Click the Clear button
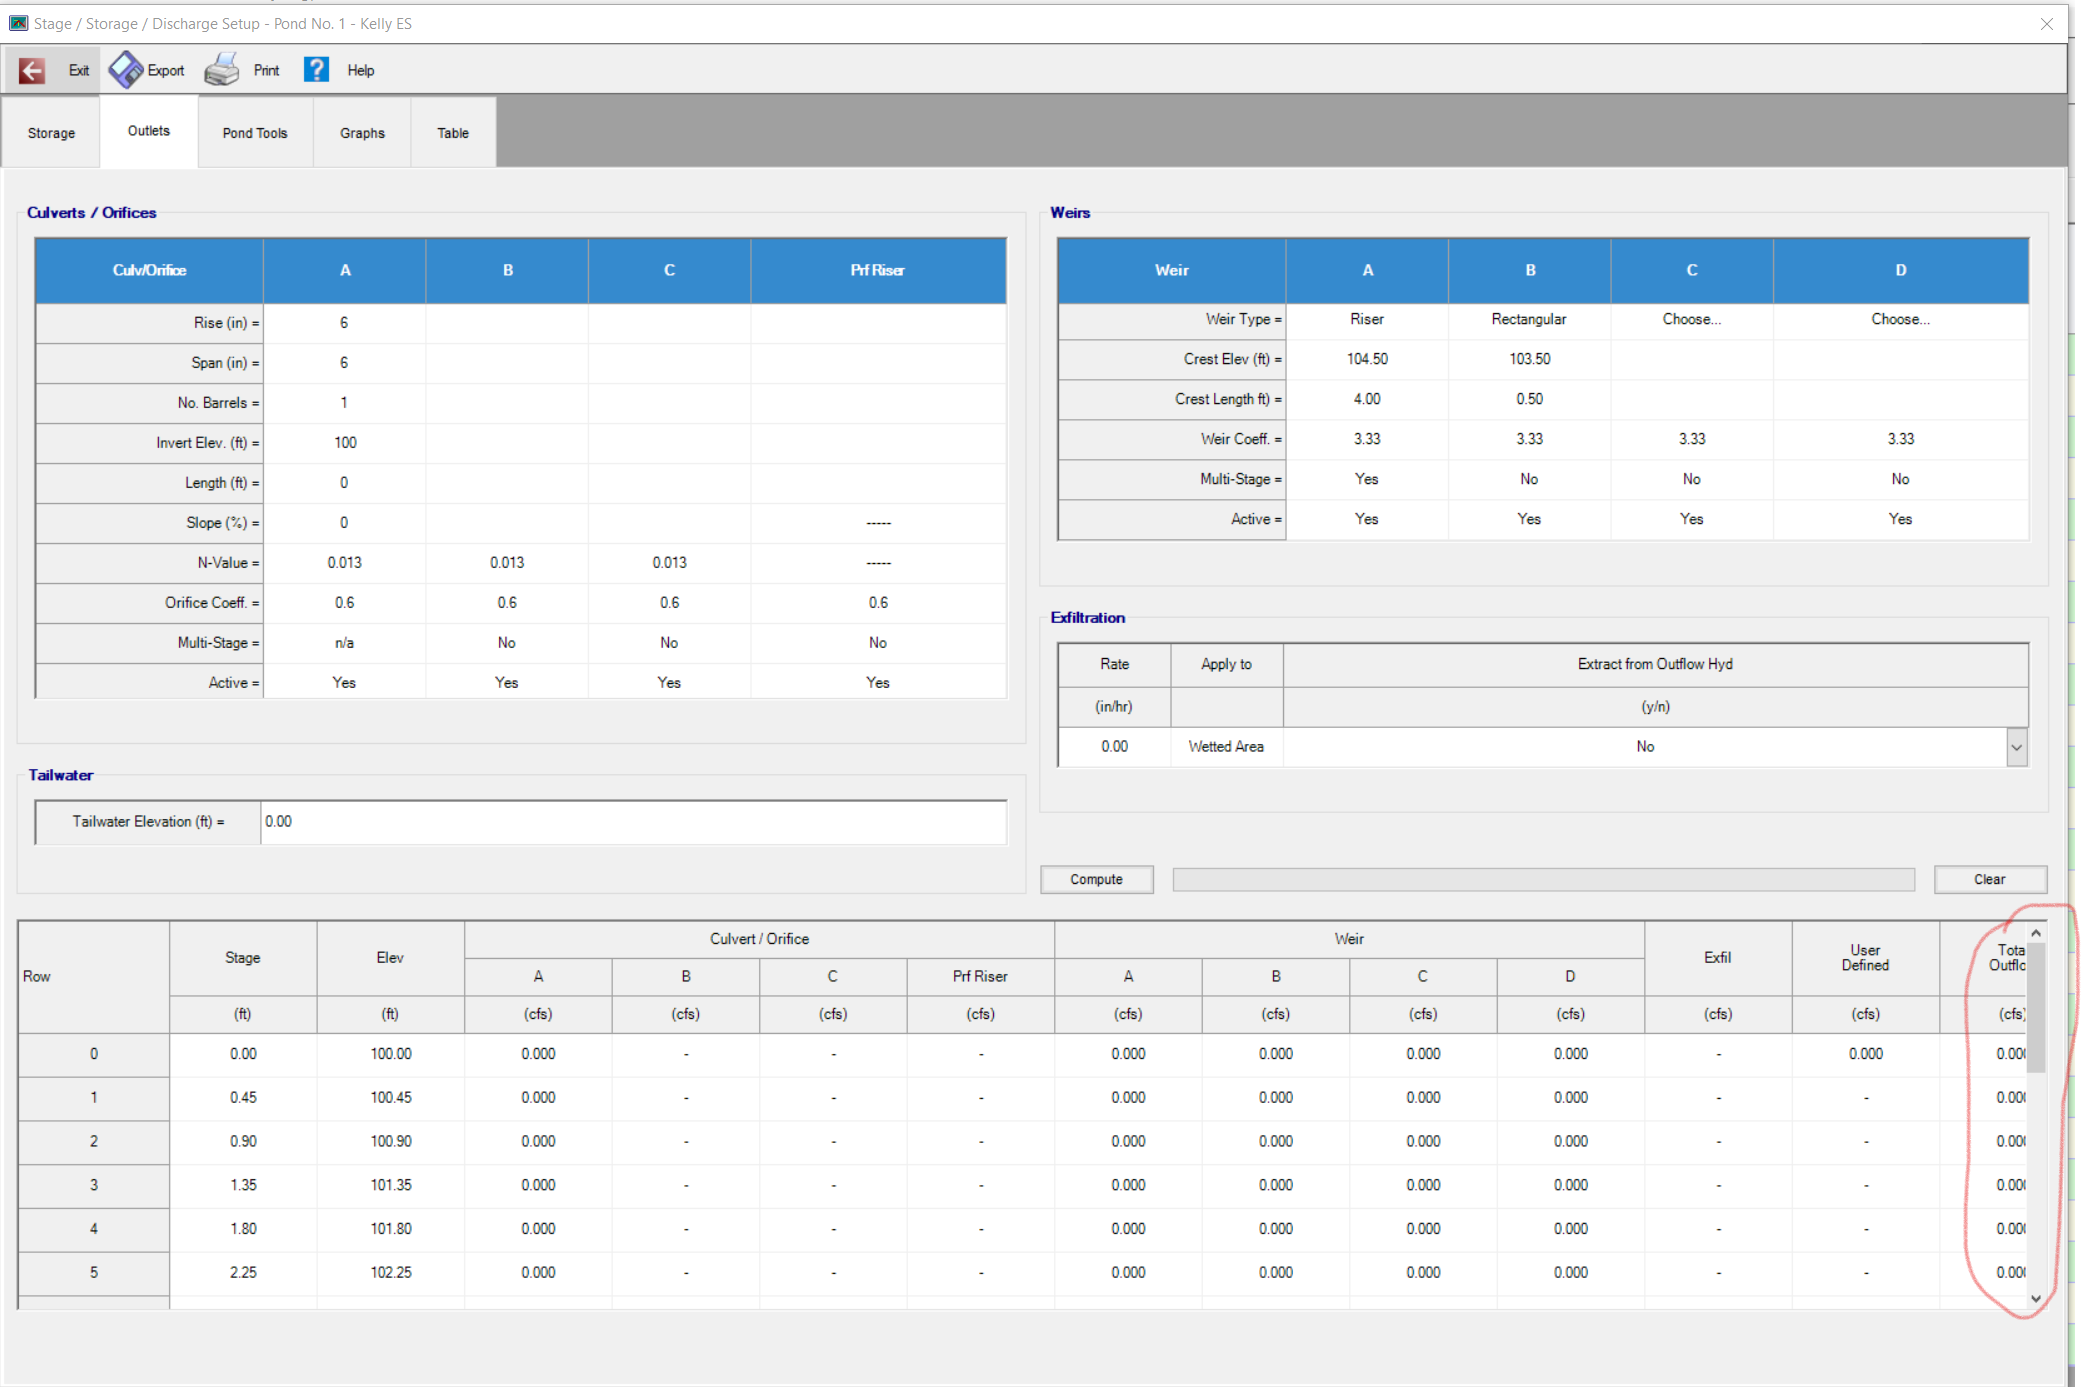Screen dimensions: 2081x1387 [x=1990, y=879]
